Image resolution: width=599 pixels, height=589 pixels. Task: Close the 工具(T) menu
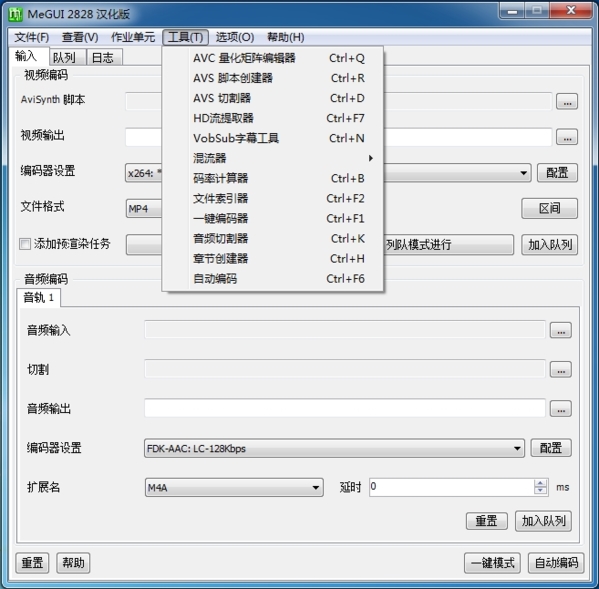pyautogui.click(x=185, y=37)
